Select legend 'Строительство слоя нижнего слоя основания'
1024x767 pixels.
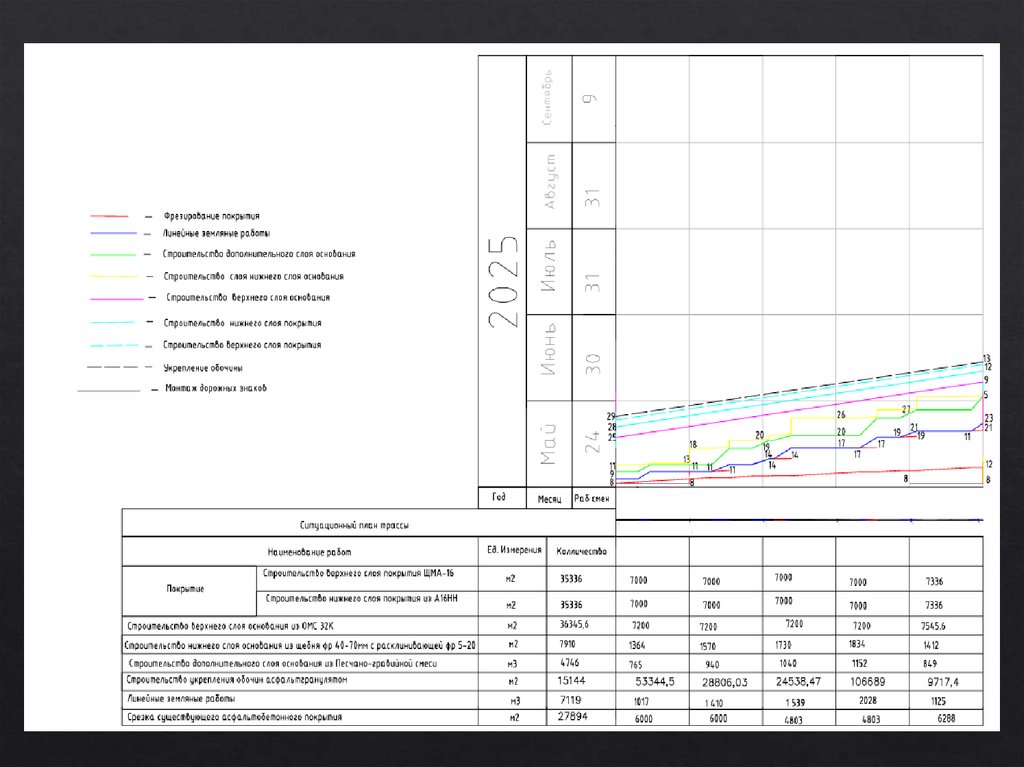(x=254, y=276)
